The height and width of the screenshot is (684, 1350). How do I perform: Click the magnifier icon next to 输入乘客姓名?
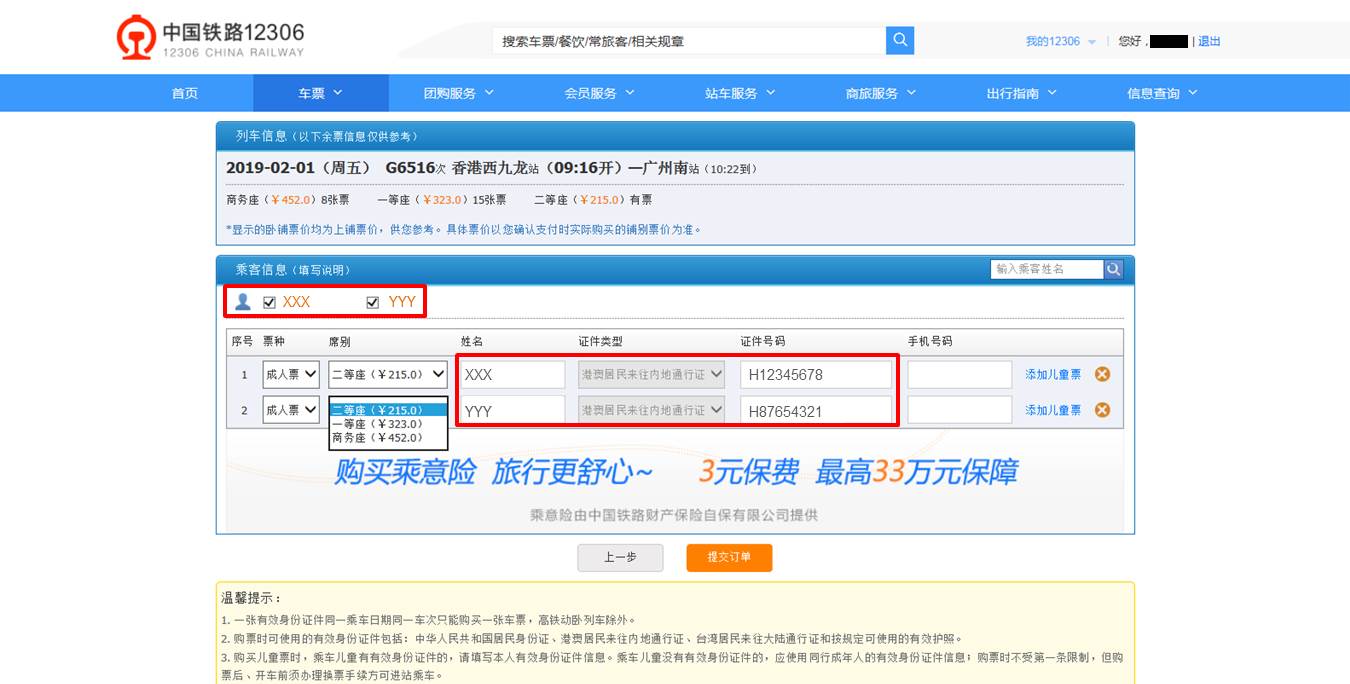coord(1113,268)
